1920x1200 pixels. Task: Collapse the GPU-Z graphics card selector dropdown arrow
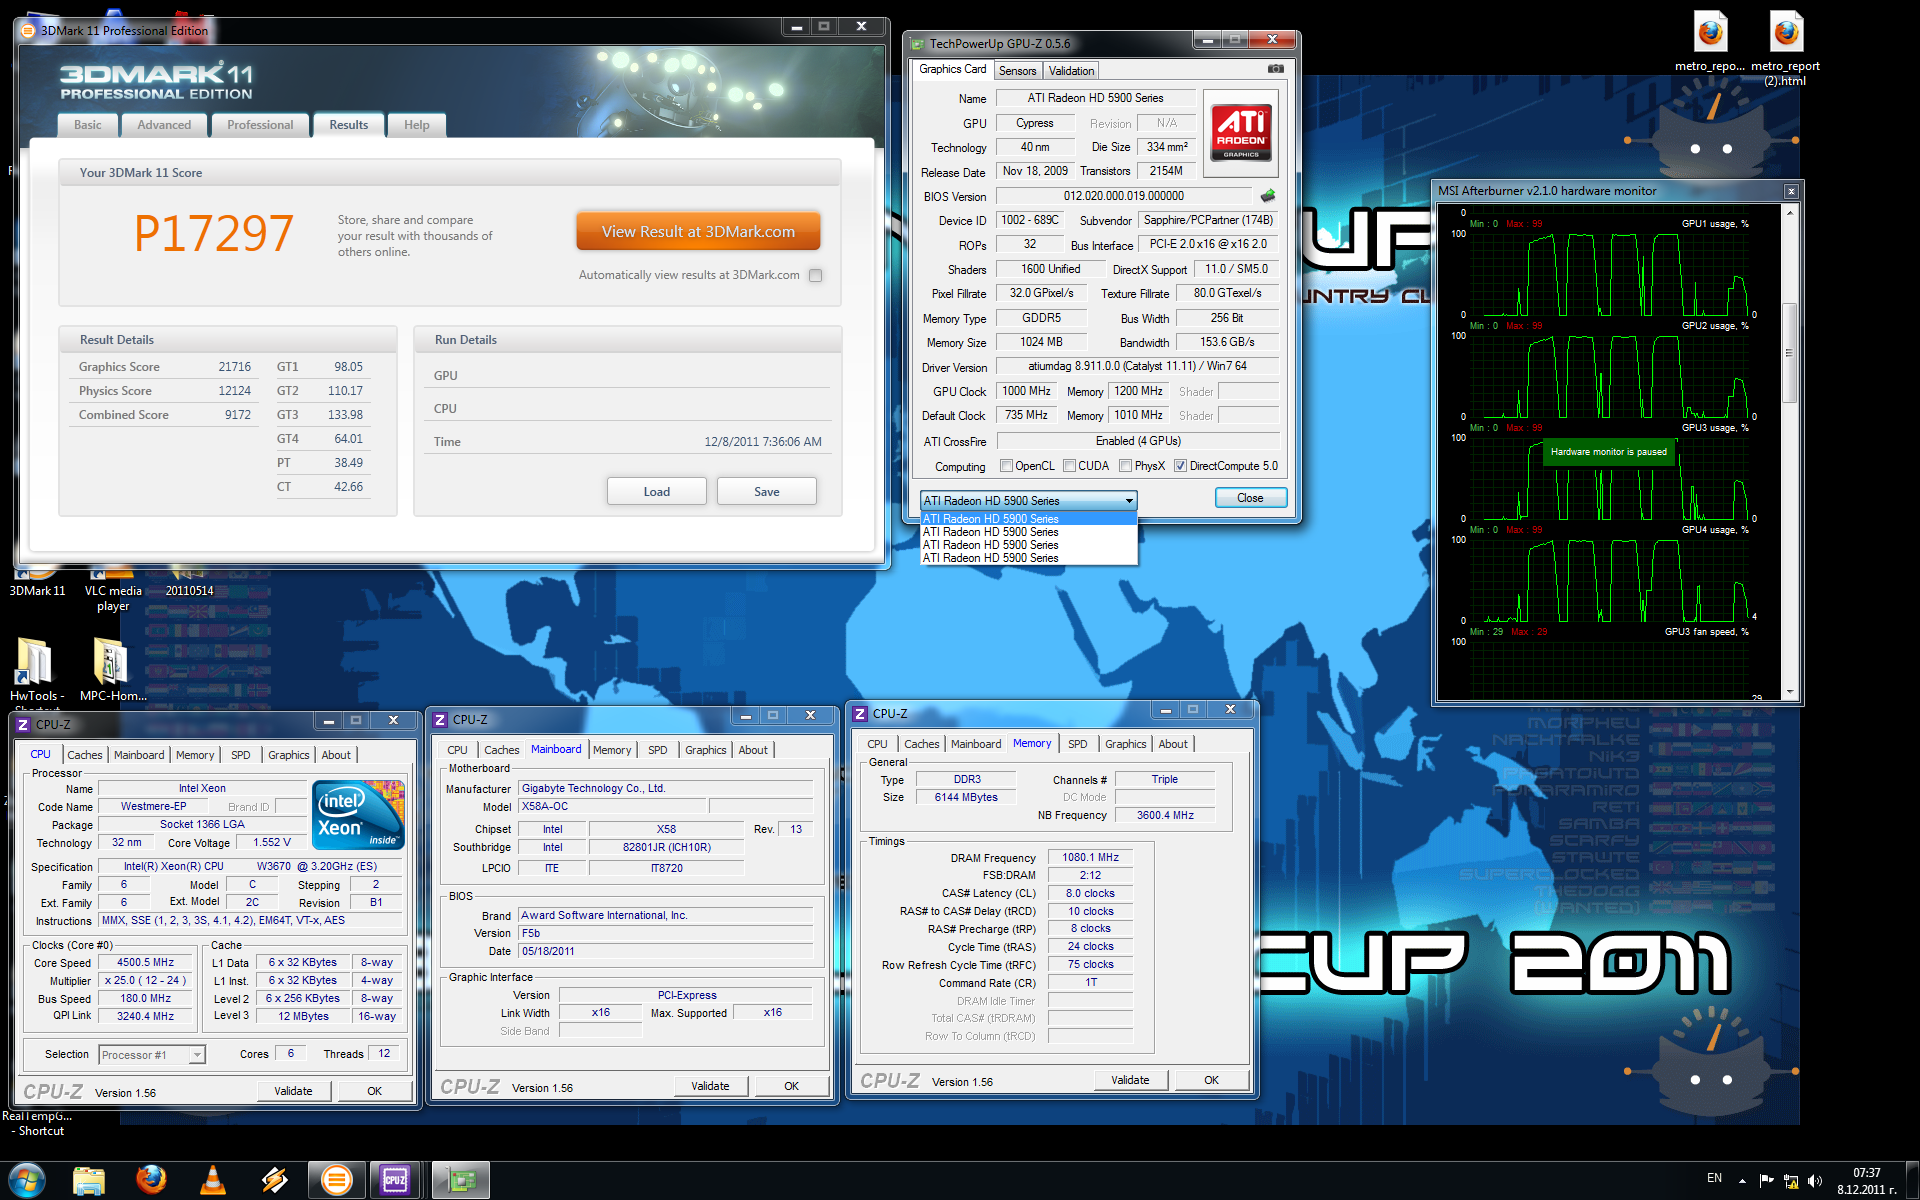click(1129, 501)
